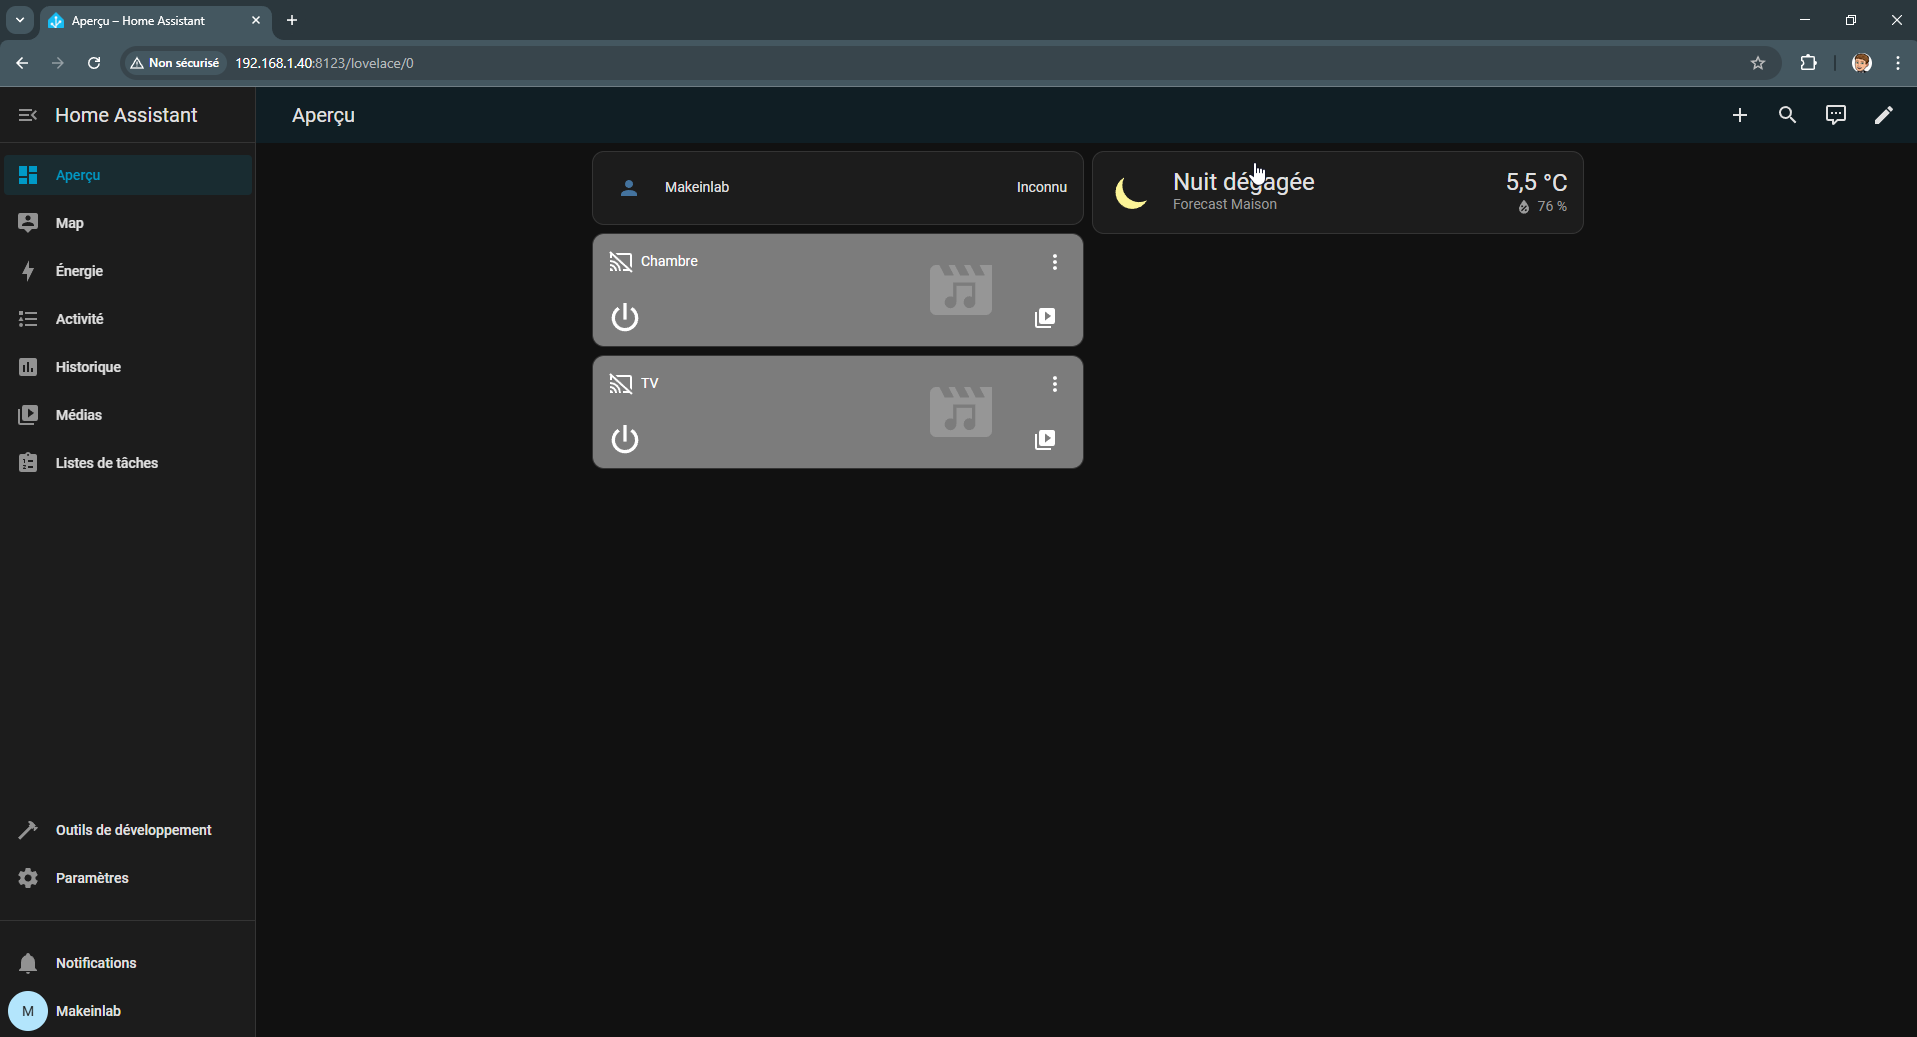Browse media on the TV card
This screenshot has width=1917, height=1037.
[1044, 440]
